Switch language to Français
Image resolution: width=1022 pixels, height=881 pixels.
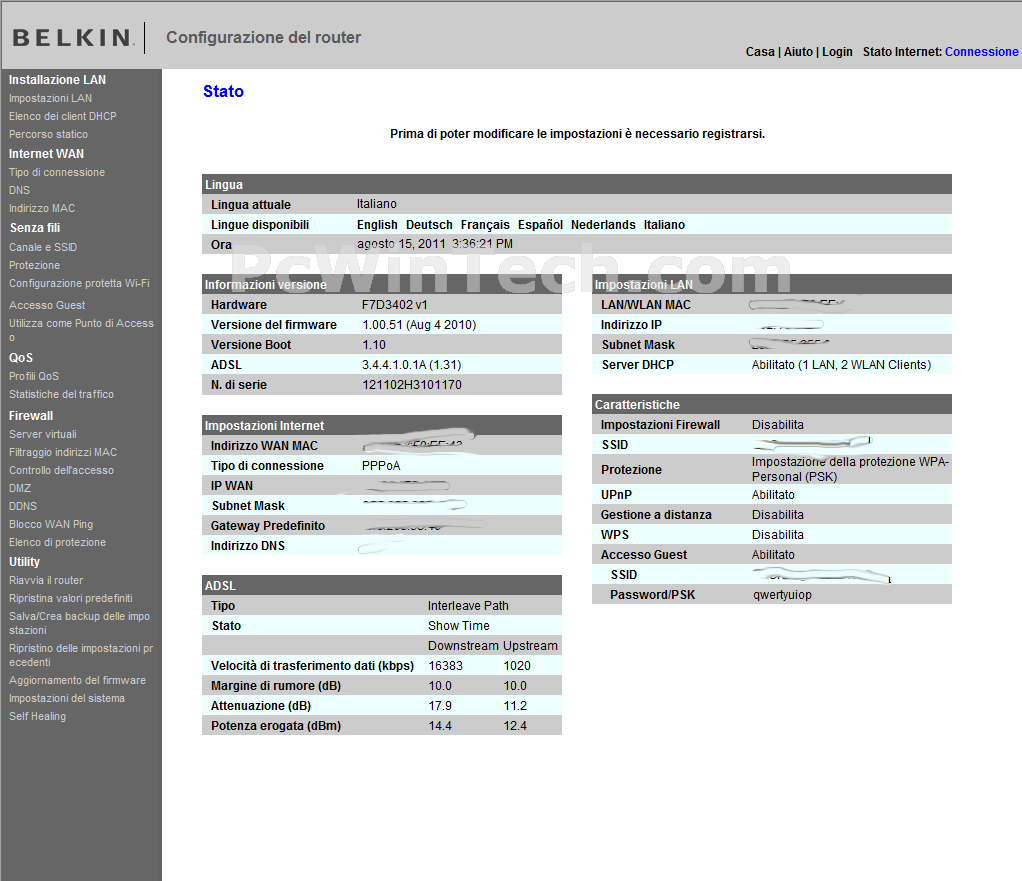(485, 225)
